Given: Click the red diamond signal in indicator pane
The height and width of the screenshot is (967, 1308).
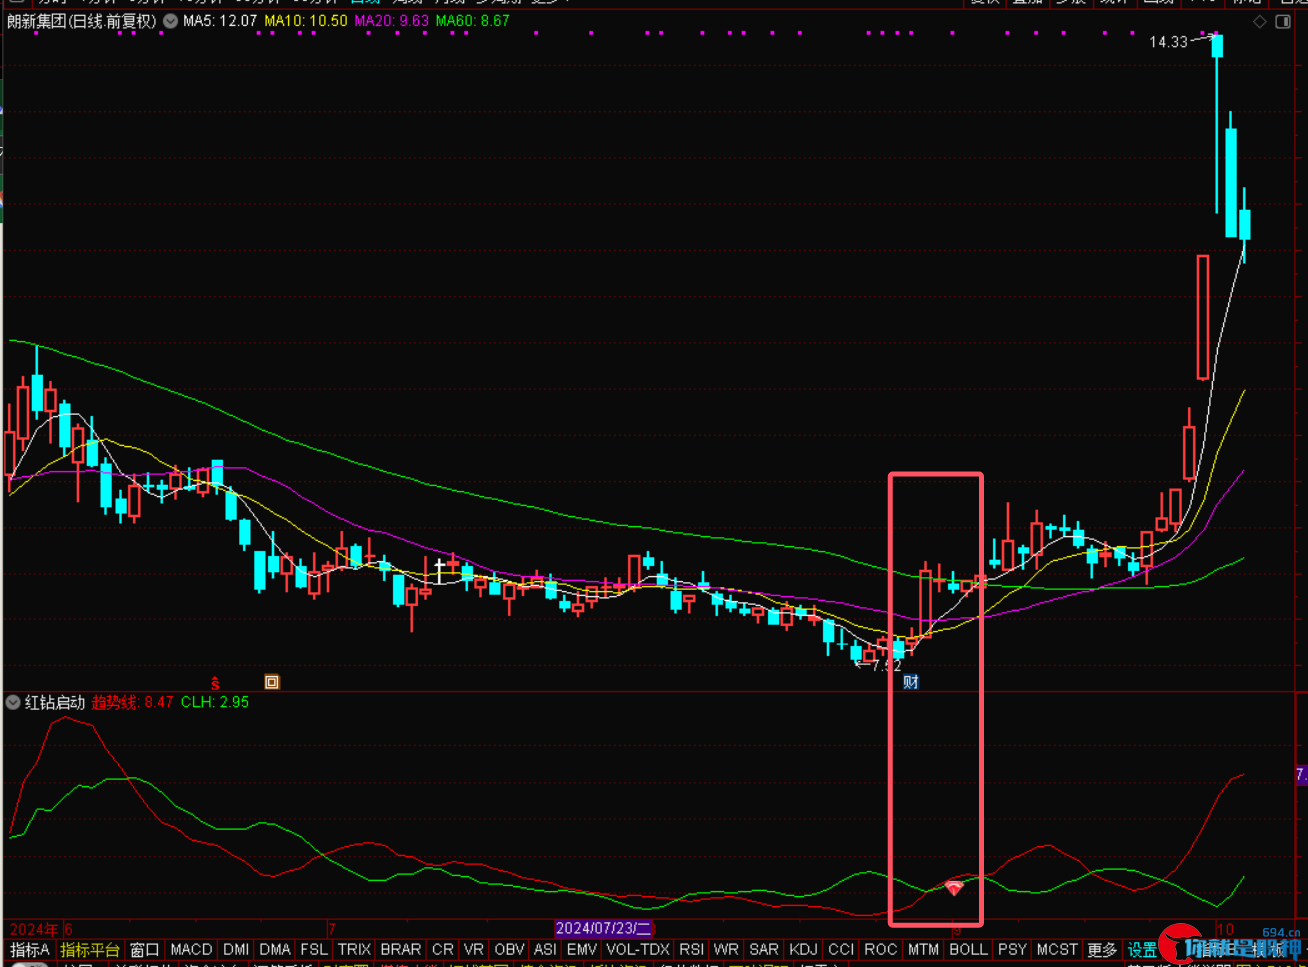Looking at the screenshot, I should (954, 888).
